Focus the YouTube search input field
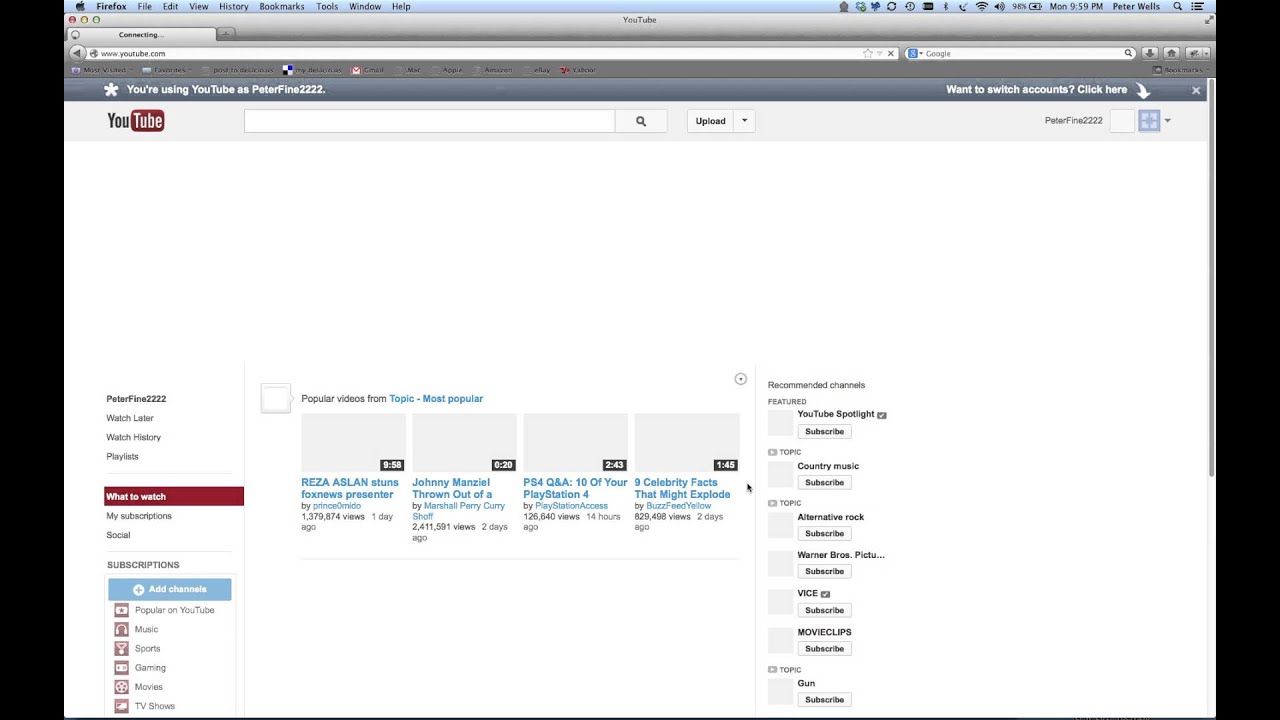Viewport: 1280px width, 720px height. point(429,121)
